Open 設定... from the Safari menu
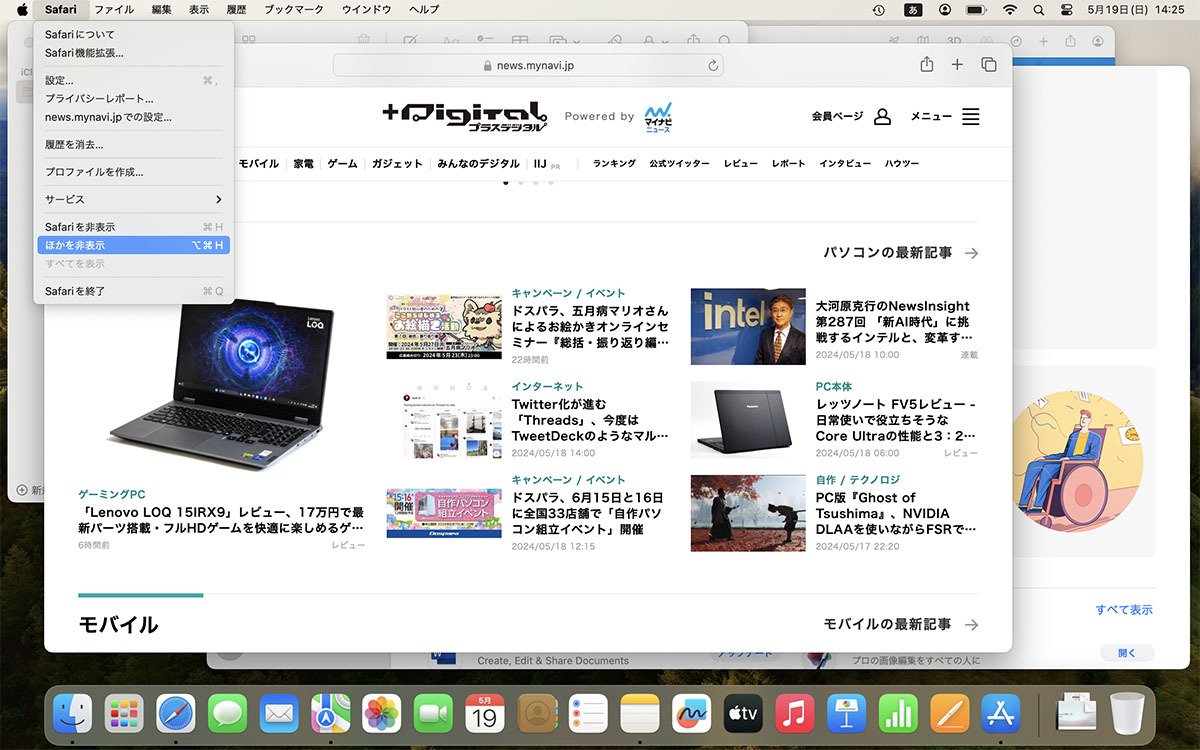This screenshot has height=750, width=1200. coord(133,80)
